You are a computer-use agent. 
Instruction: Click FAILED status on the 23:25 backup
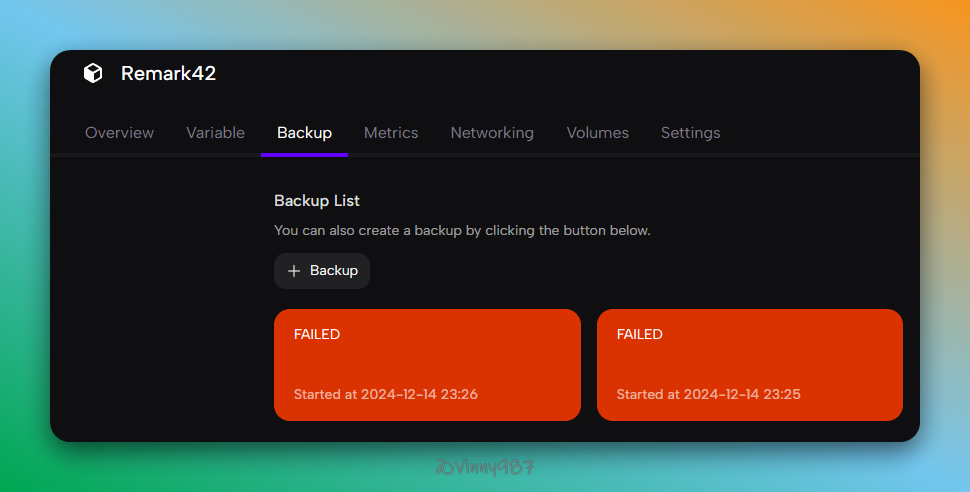(639, 335)
